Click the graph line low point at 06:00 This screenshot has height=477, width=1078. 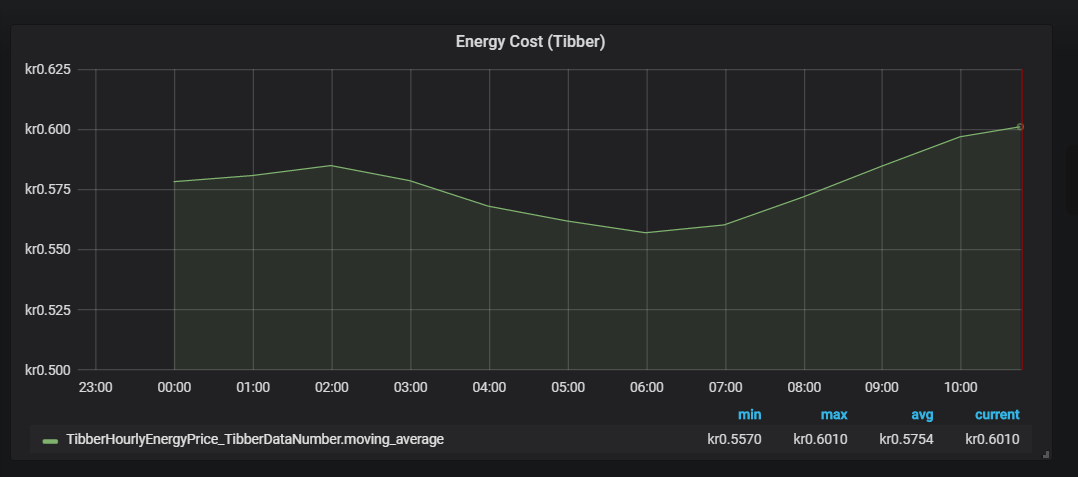[x=647, y=233]
